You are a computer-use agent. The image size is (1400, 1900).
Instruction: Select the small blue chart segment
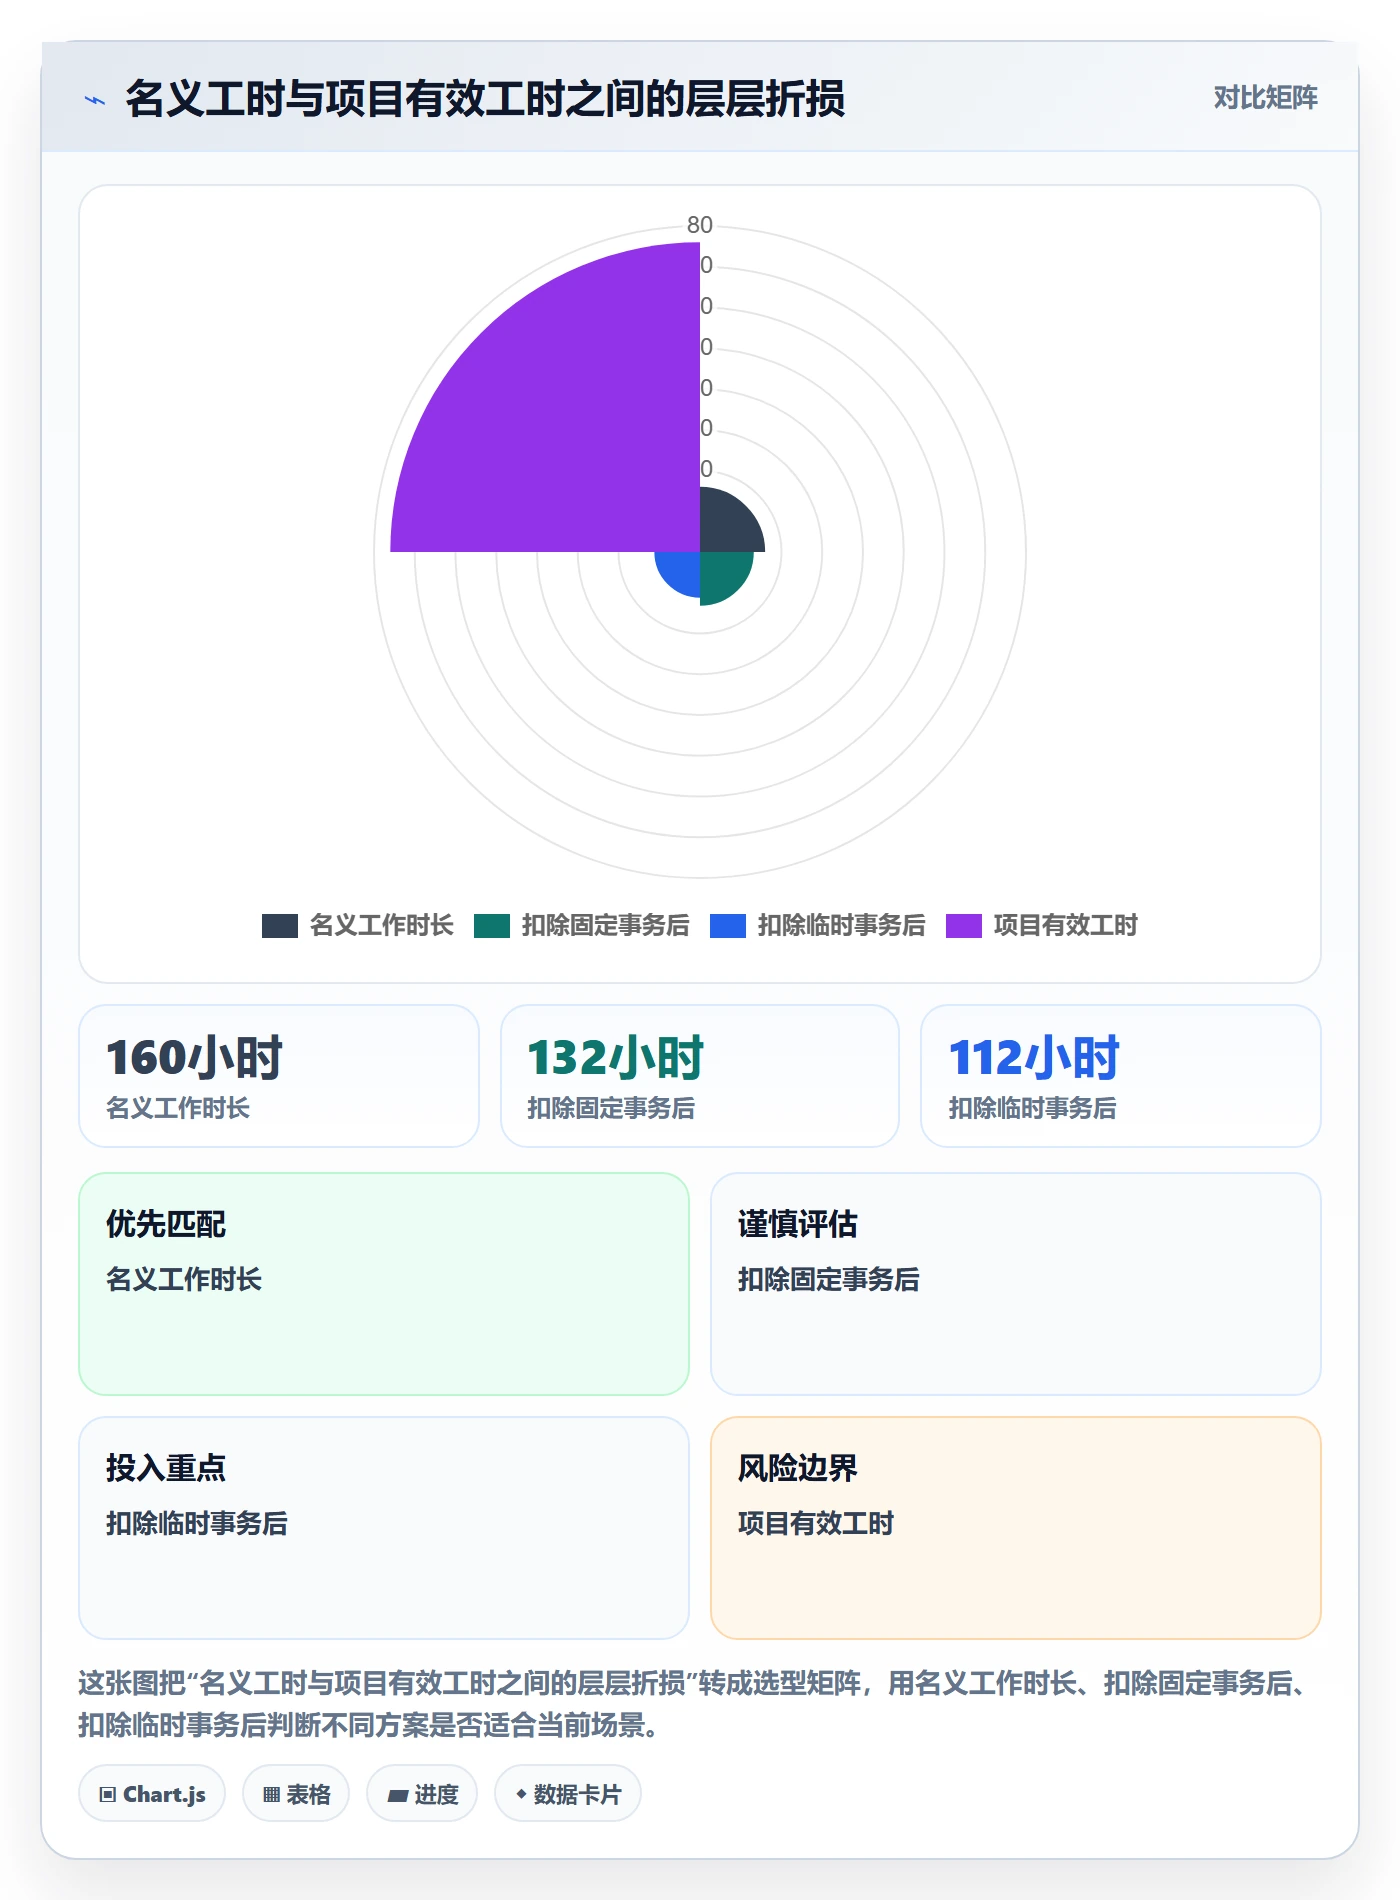(x=682, y=570)
